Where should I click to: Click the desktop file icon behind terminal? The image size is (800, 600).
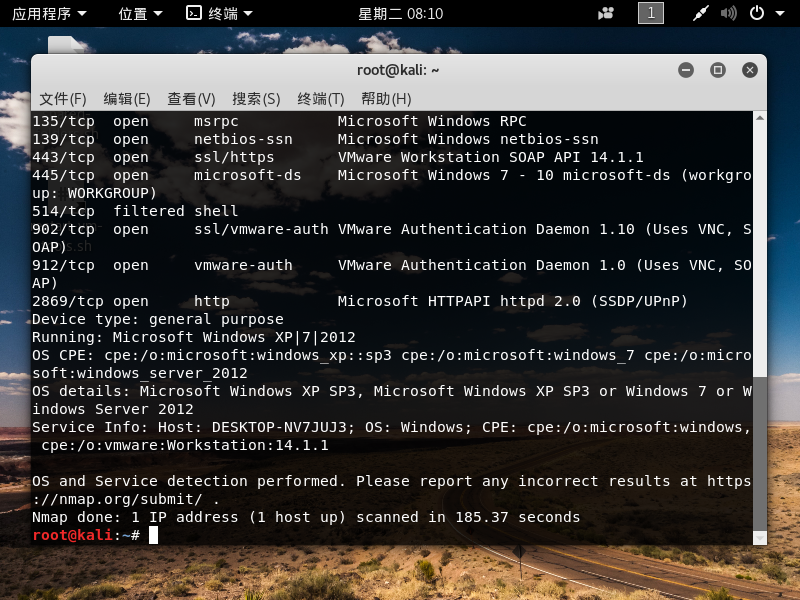point(66,45)
